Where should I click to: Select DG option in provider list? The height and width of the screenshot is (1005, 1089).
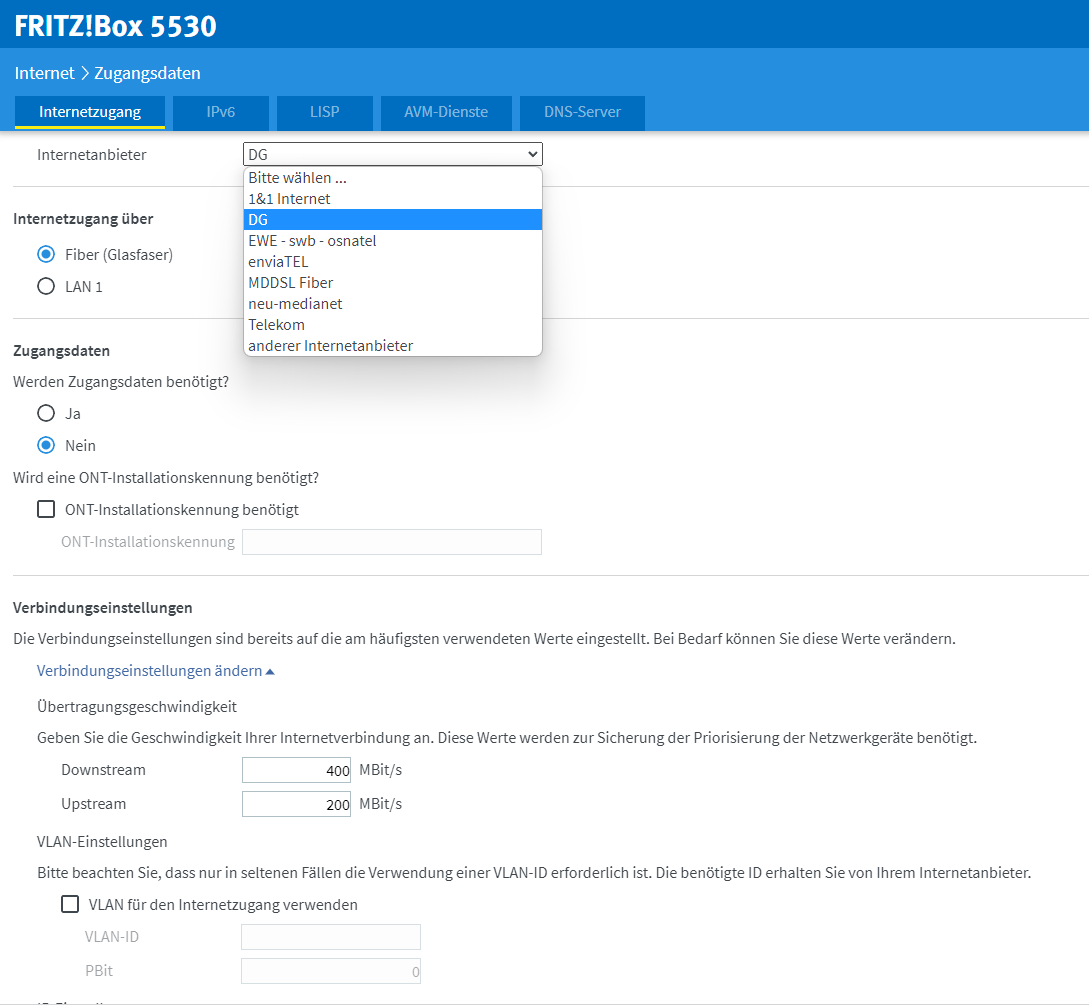coord(392,219)
